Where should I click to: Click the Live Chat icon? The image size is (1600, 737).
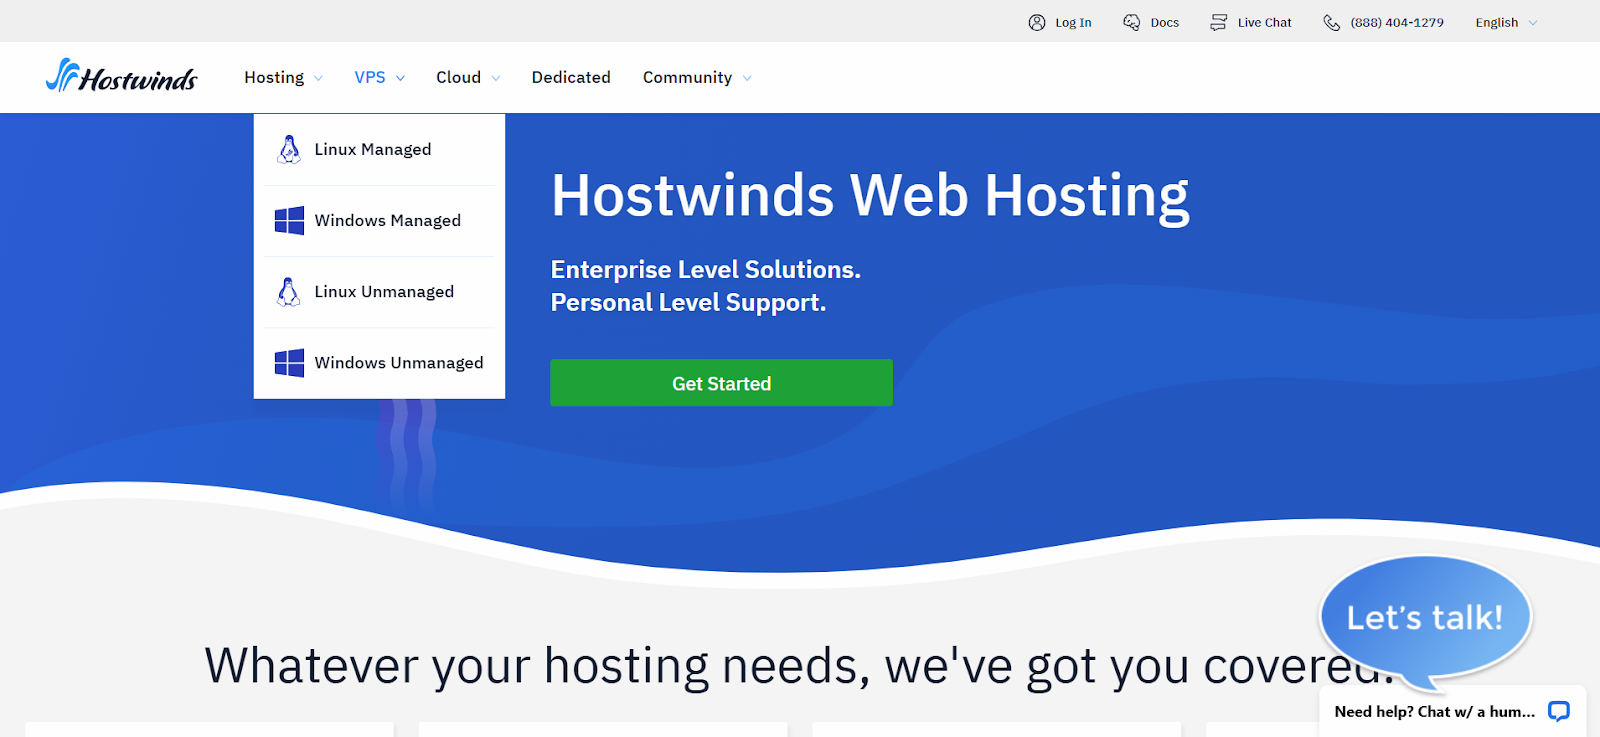(1218, 22)
